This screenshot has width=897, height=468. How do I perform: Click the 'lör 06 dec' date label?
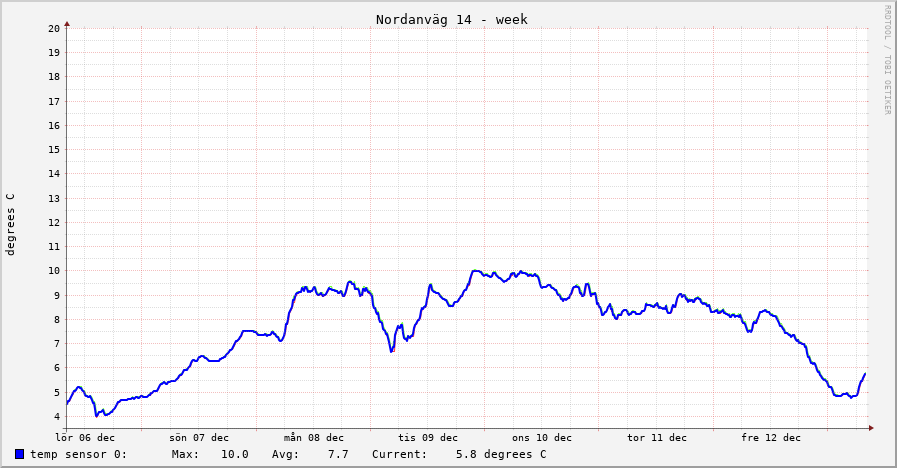point(85,437)
